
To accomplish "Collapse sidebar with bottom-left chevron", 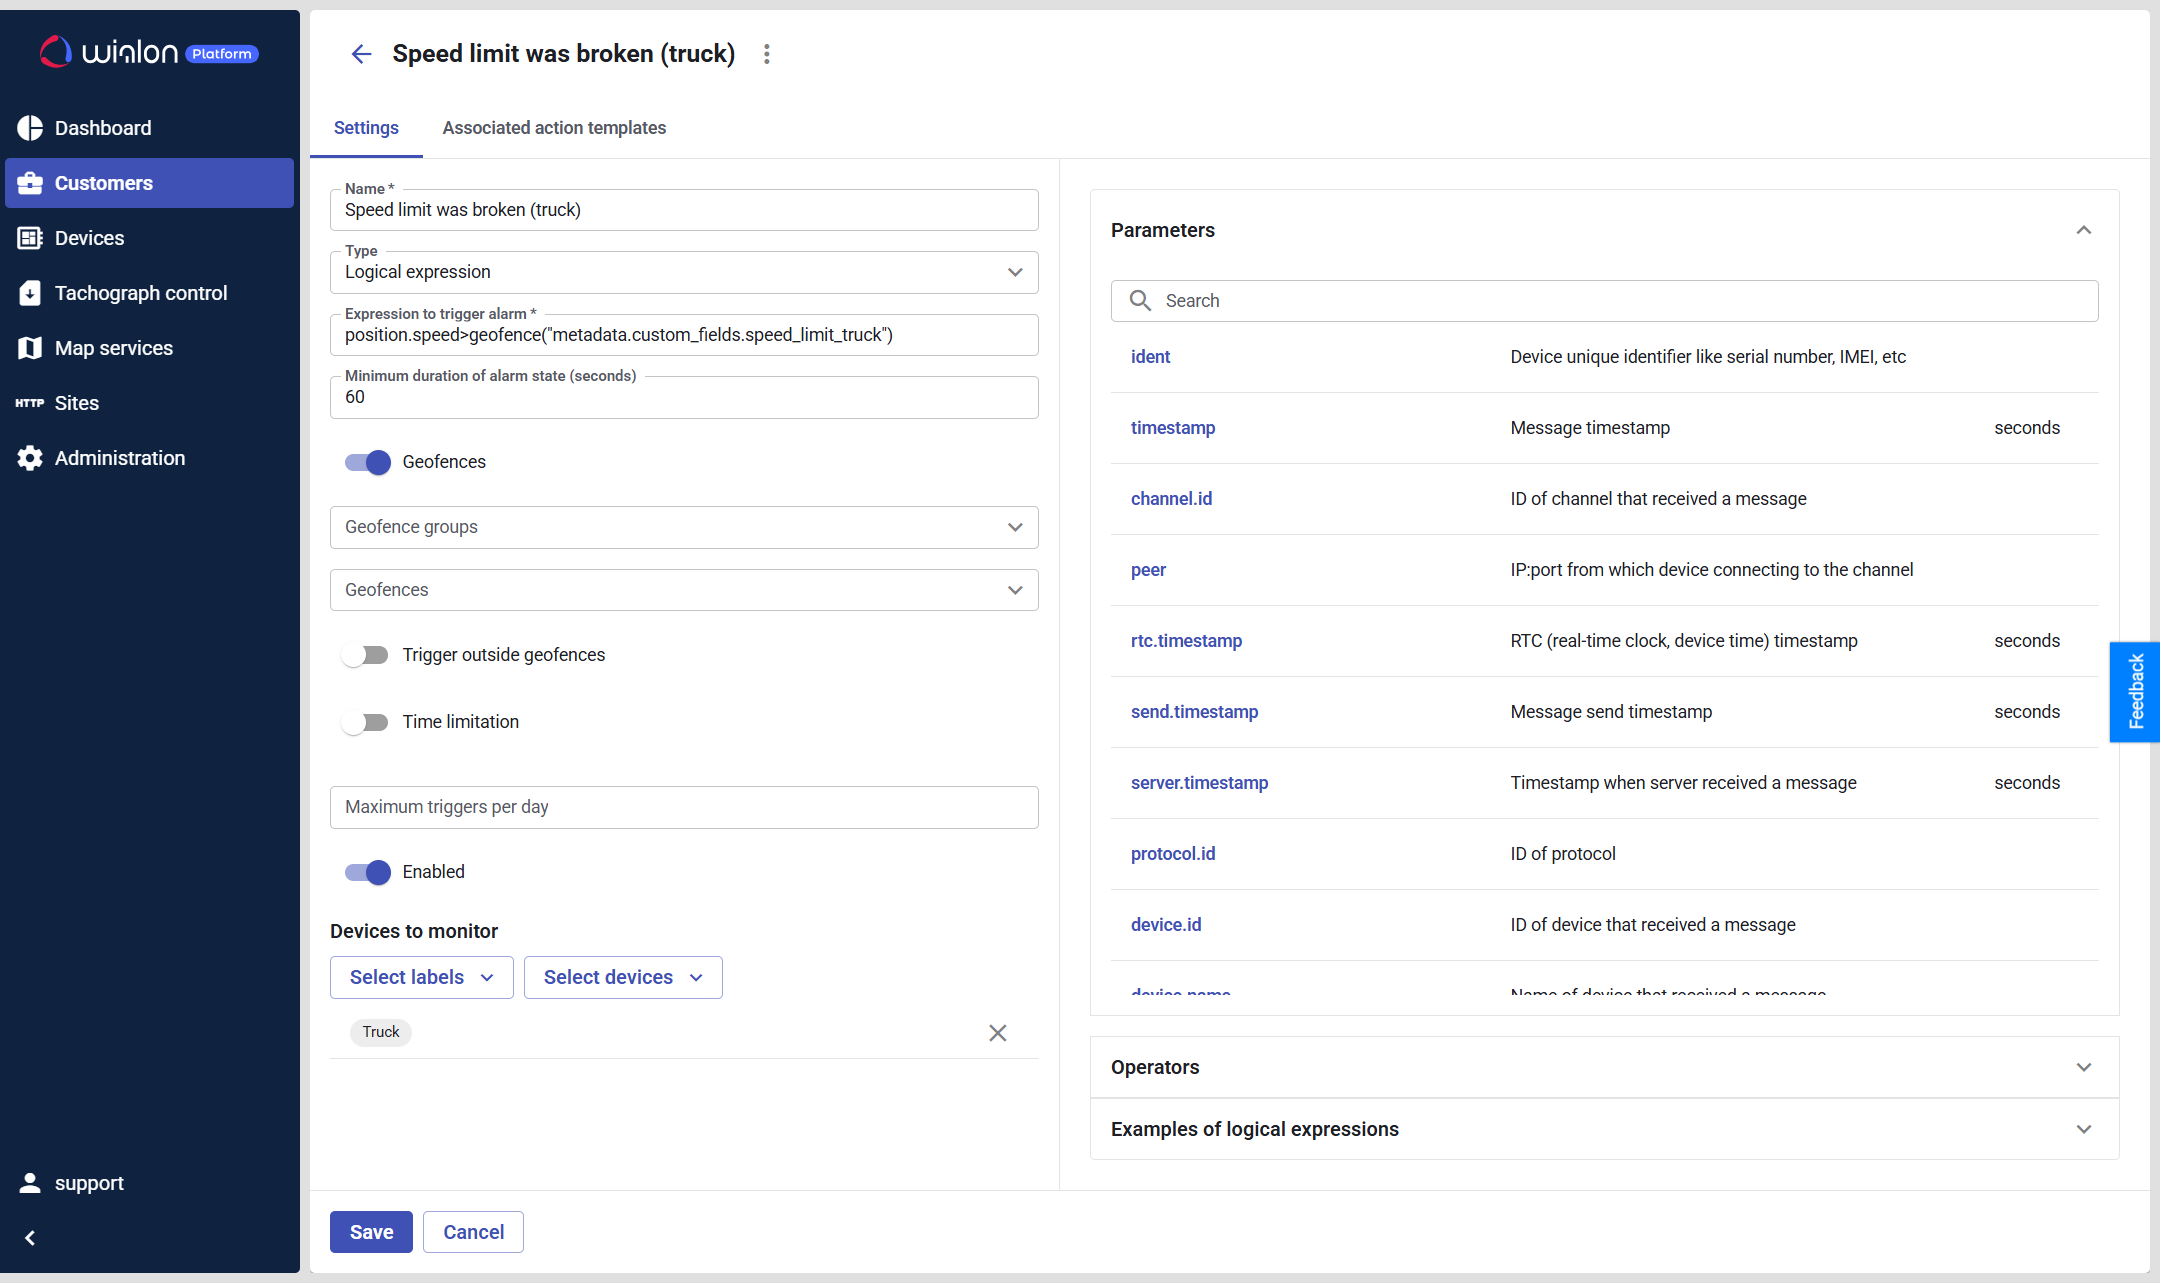I will (x=30, y=1238).
